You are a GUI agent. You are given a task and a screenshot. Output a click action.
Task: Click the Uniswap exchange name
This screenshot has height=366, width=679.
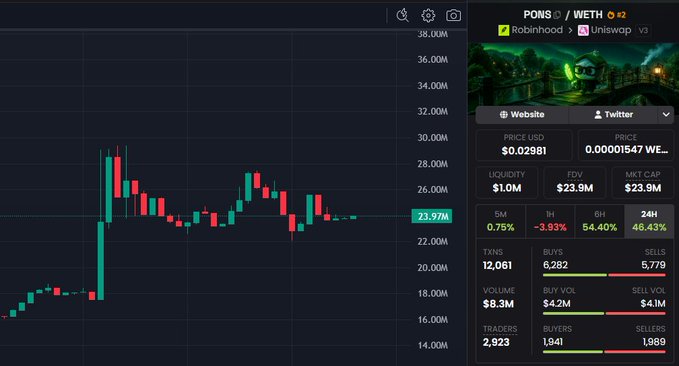(611, 30)
